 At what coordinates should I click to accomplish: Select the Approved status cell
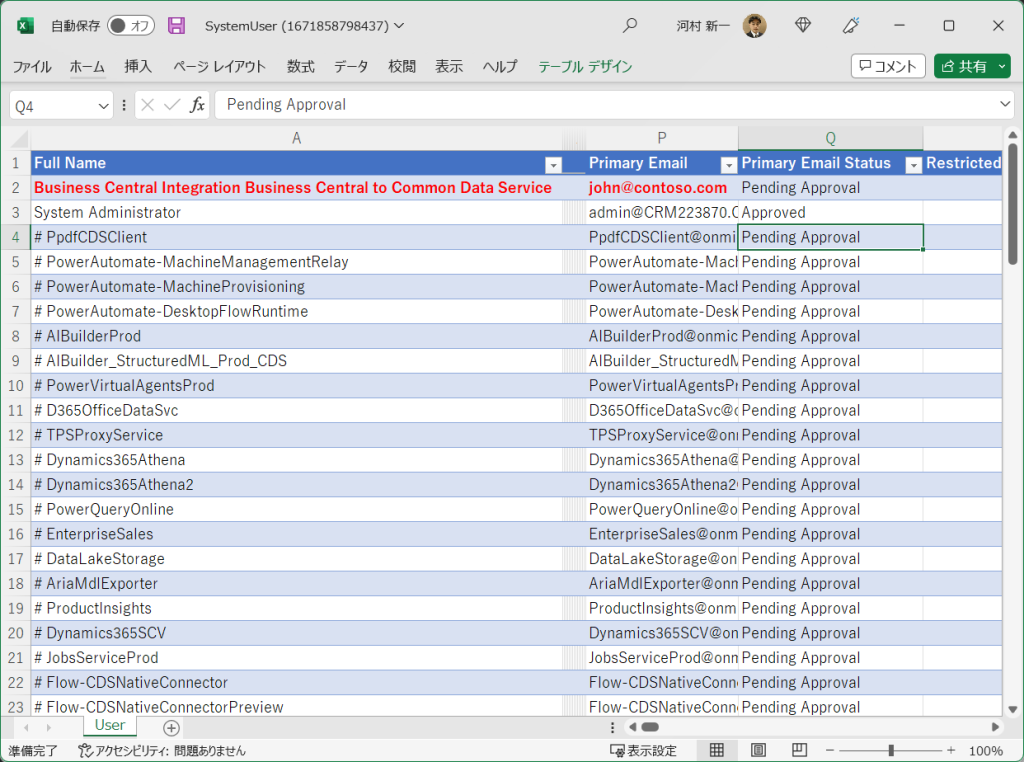pos(830,213)
